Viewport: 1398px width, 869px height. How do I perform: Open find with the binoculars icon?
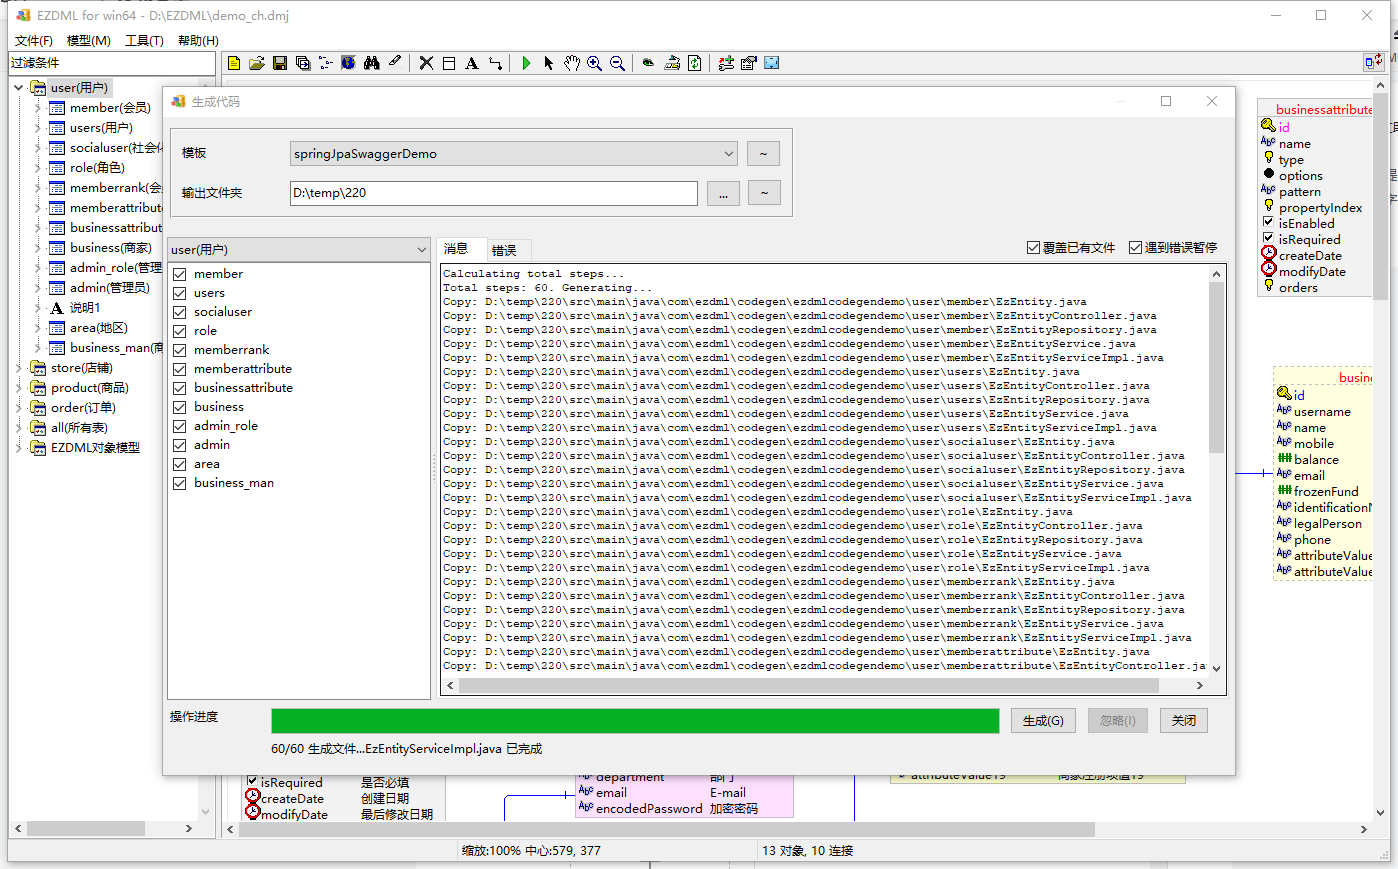[x=371, y=63]
